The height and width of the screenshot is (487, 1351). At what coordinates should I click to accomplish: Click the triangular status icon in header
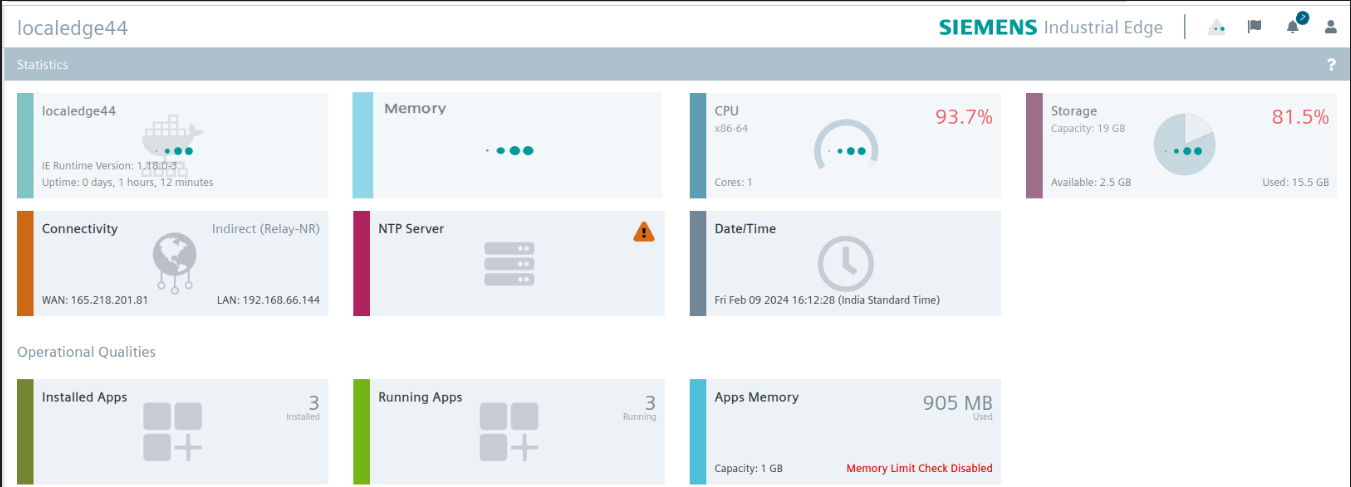pos(1217,27)
